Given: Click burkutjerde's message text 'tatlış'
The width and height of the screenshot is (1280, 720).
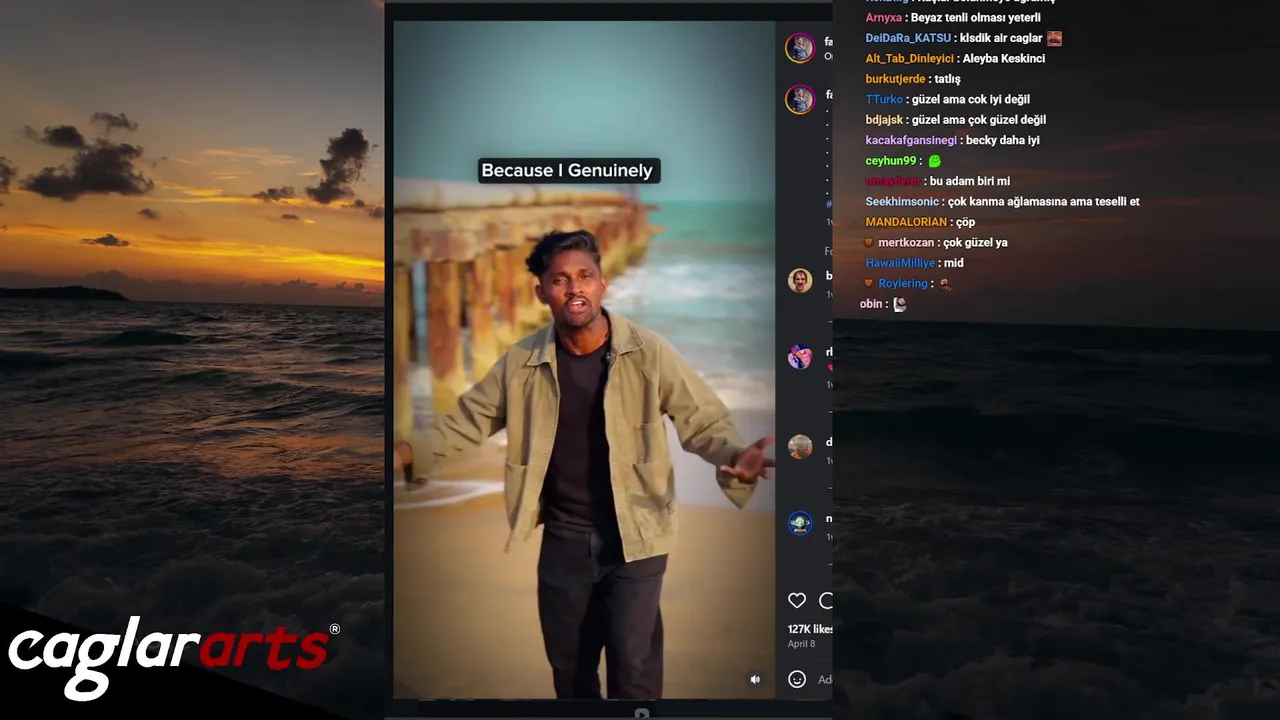Looking at the screenshot, I should pos(947,79).
